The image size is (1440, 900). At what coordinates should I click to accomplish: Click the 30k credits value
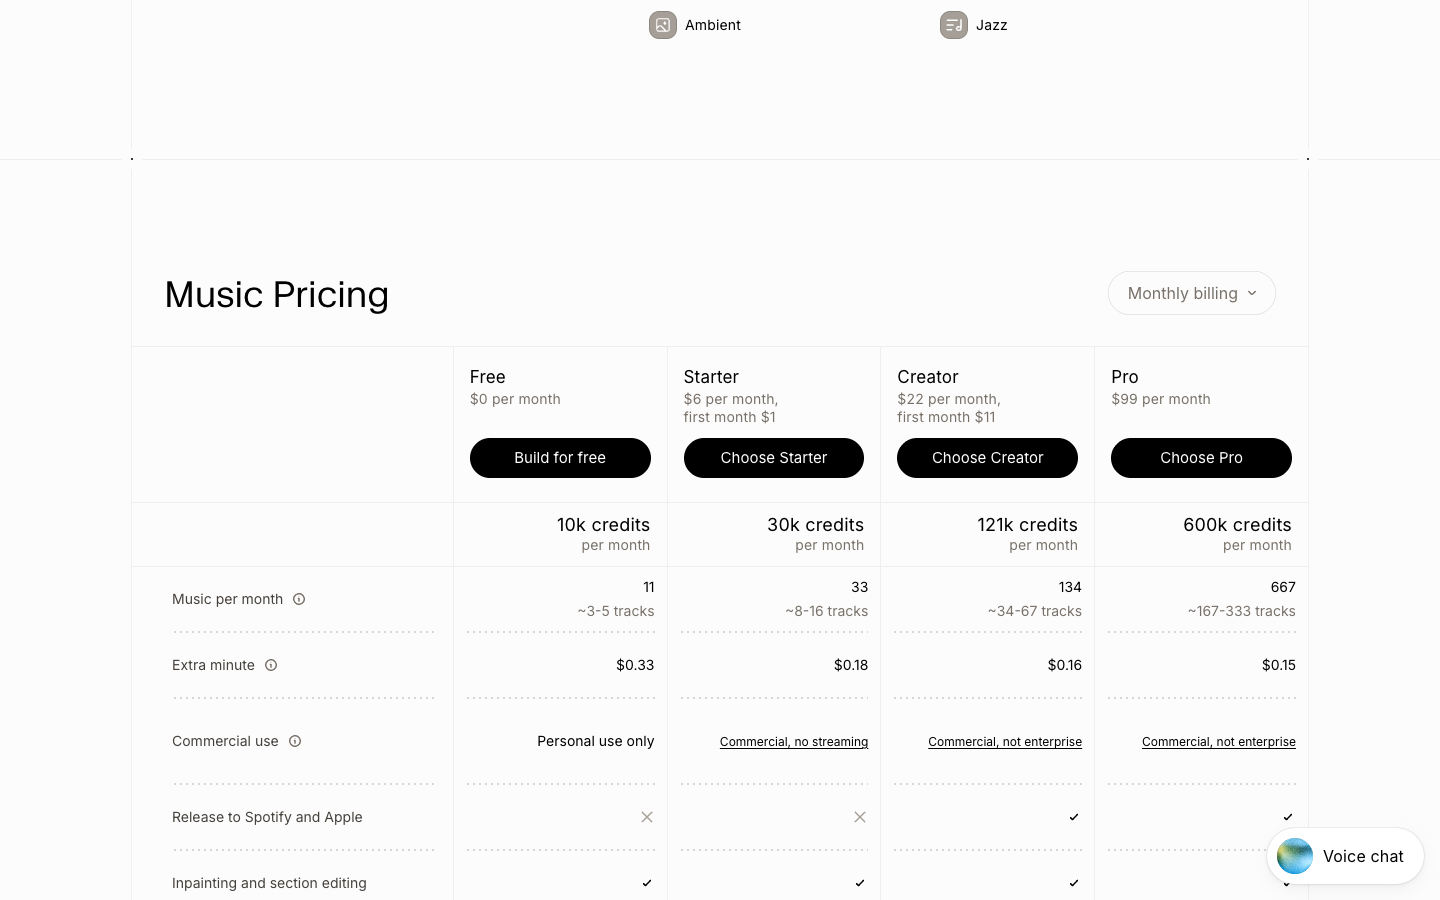pos(815,525)
